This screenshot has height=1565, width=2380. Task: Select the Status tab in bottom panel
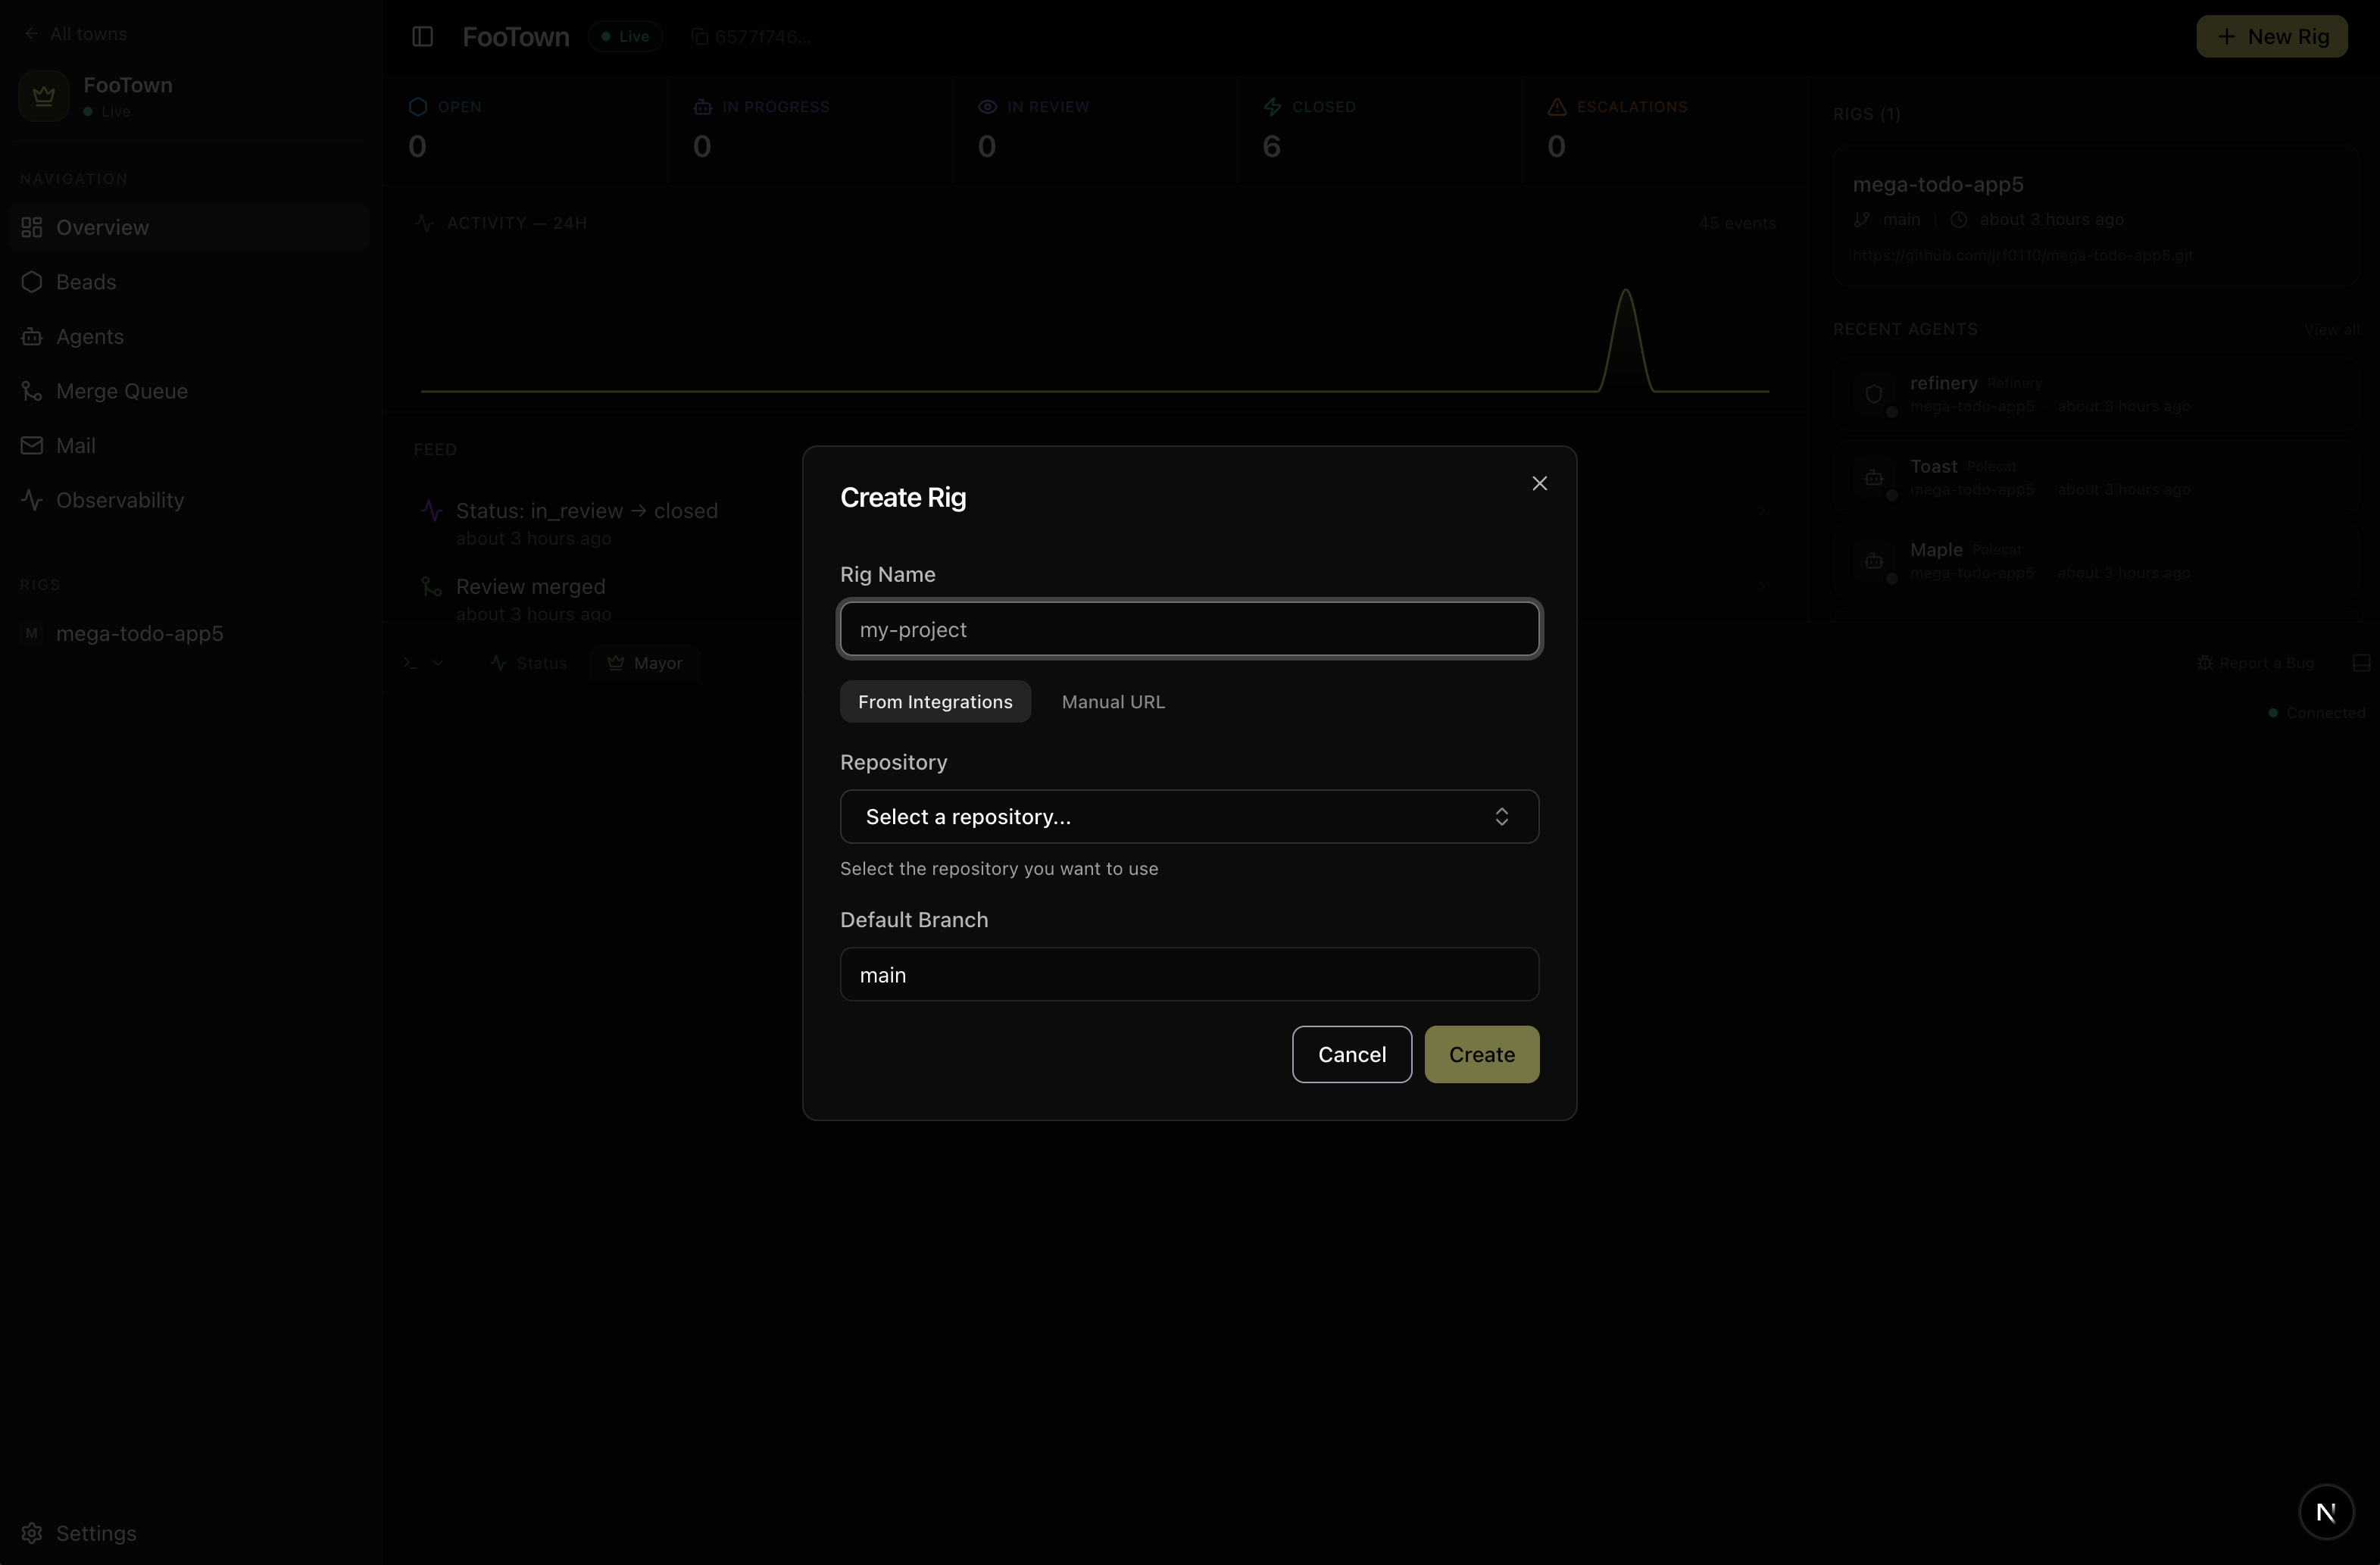[x=529, y=663]
